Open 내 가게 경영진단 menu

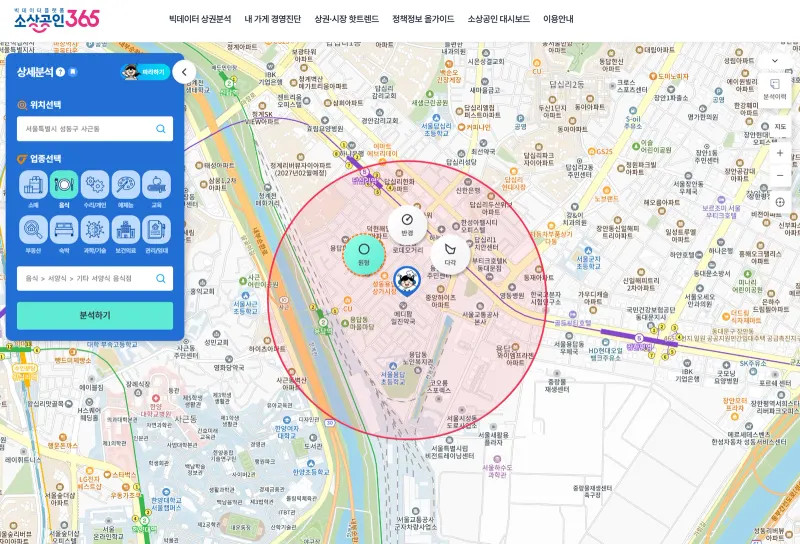[272, 19]
